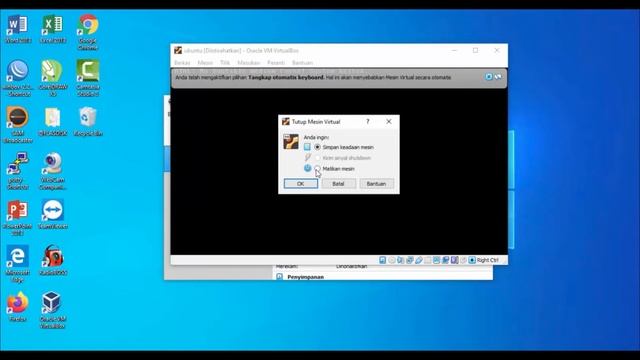Select the Simpan keadaan mesin radio option
This screenshot has height=360, width=640.
click(318, 147)
